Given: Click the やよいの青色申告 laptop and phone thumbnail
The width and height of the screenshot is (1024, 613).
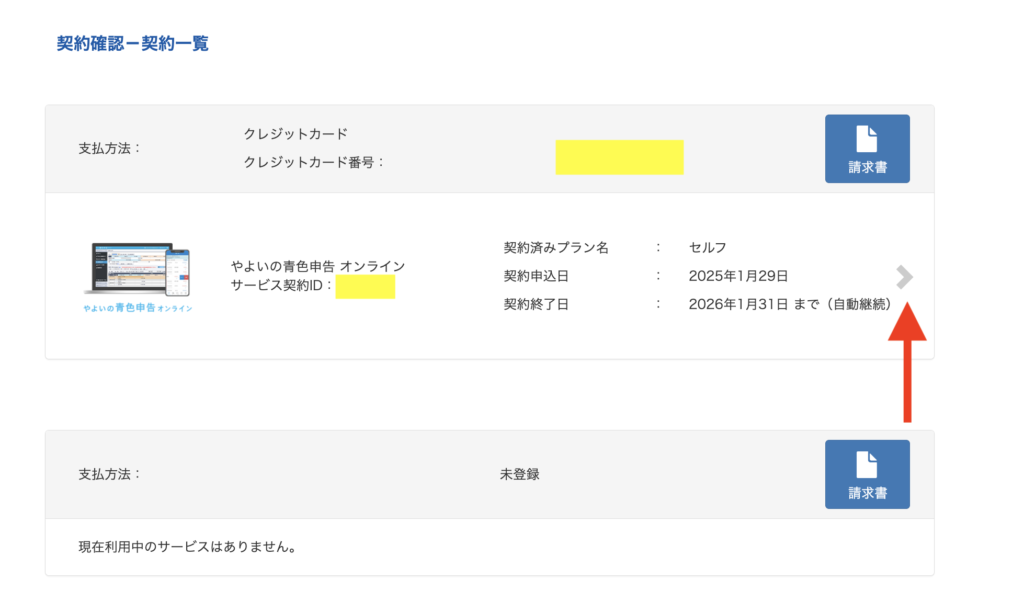Looking at the screenshot, I should tap(137, 269).
